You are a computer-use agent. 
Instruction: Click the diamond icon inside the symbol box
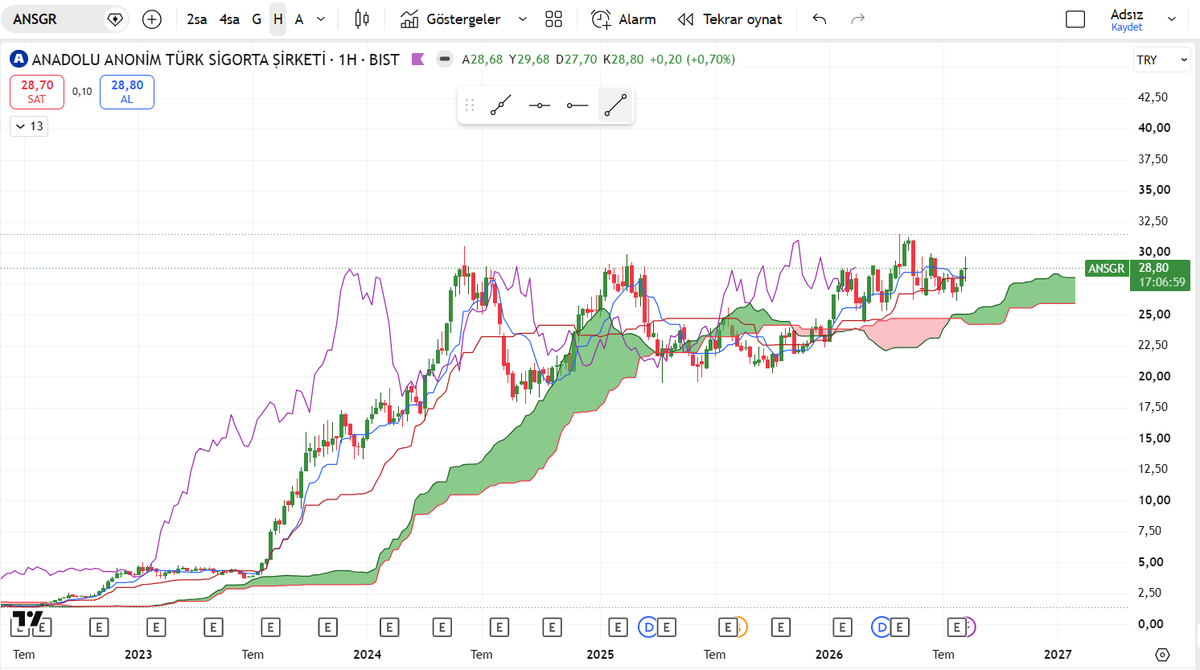pos(115,19)
